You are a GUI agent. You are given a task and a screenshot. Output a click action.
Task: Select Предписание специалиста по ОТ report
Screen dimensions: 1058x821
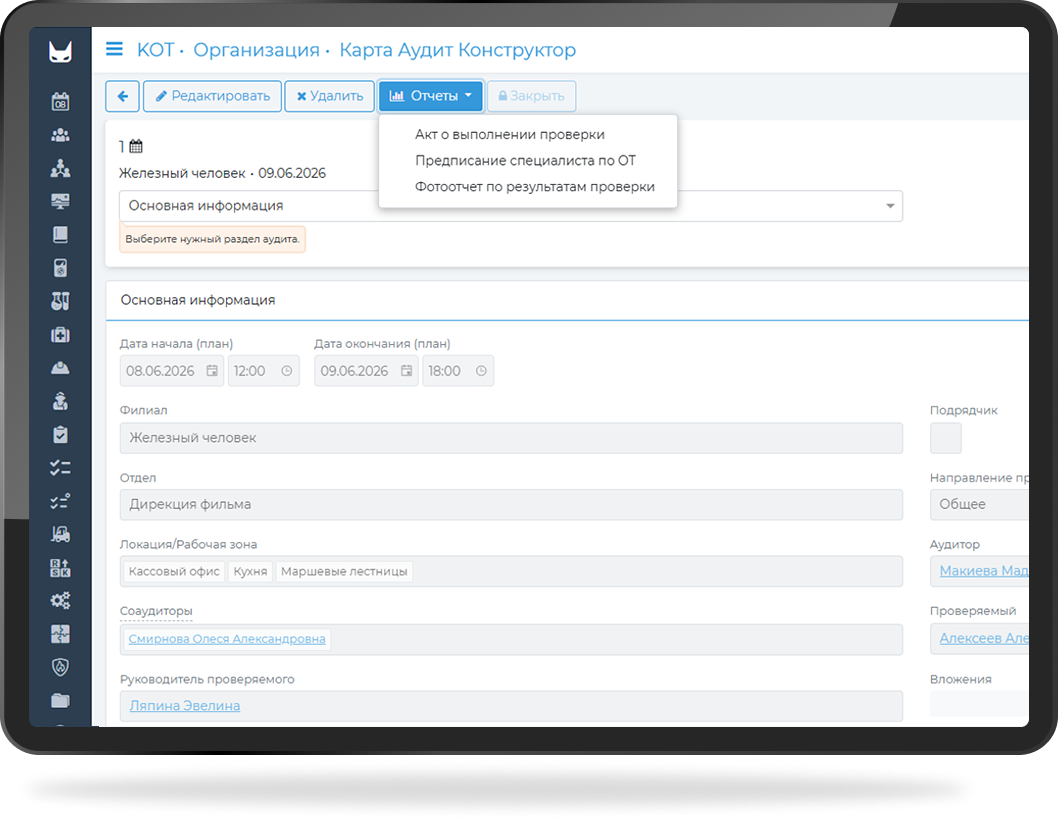(525, 161)
